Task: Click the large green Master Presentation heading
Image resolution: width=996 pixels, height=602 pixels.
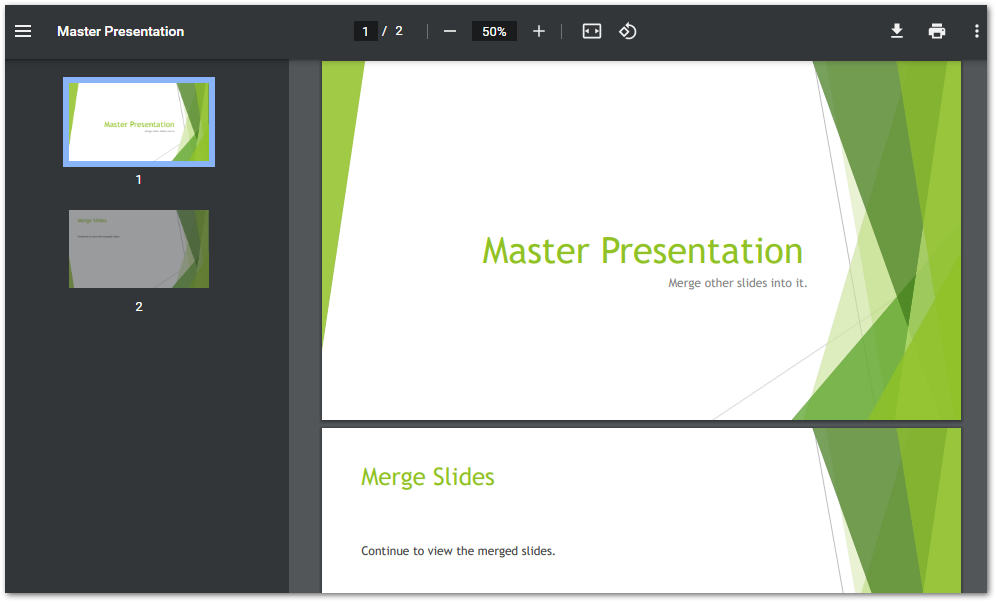Action: click(642, 251)
